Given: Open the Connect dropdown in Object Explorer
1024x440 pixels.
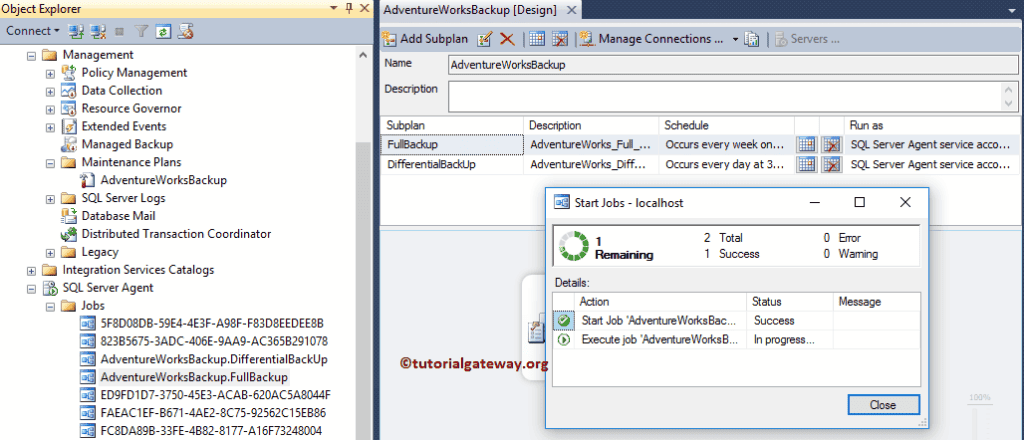Looking at the screenshot, I should 33,31.
